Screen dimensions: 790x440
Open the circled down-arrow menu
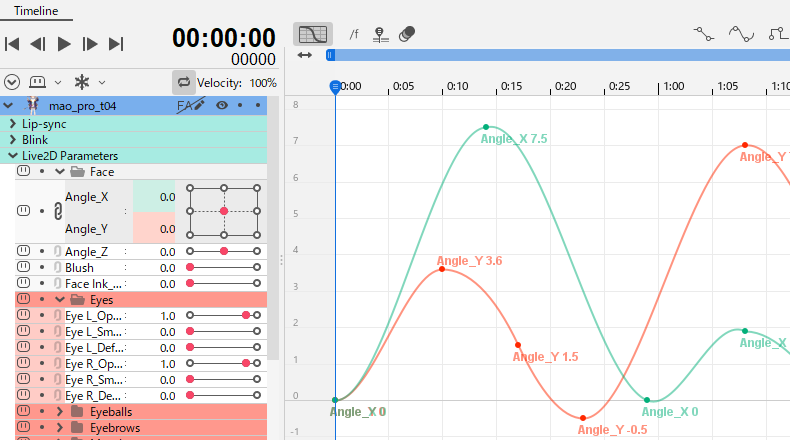point(12,82)
